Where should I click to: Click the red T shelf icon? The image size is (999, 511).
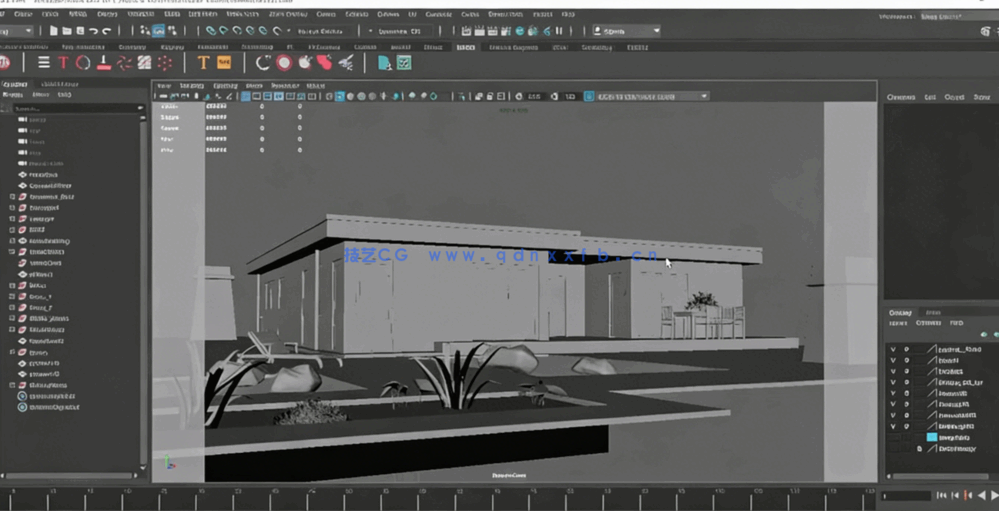click(x=63, y=63)
